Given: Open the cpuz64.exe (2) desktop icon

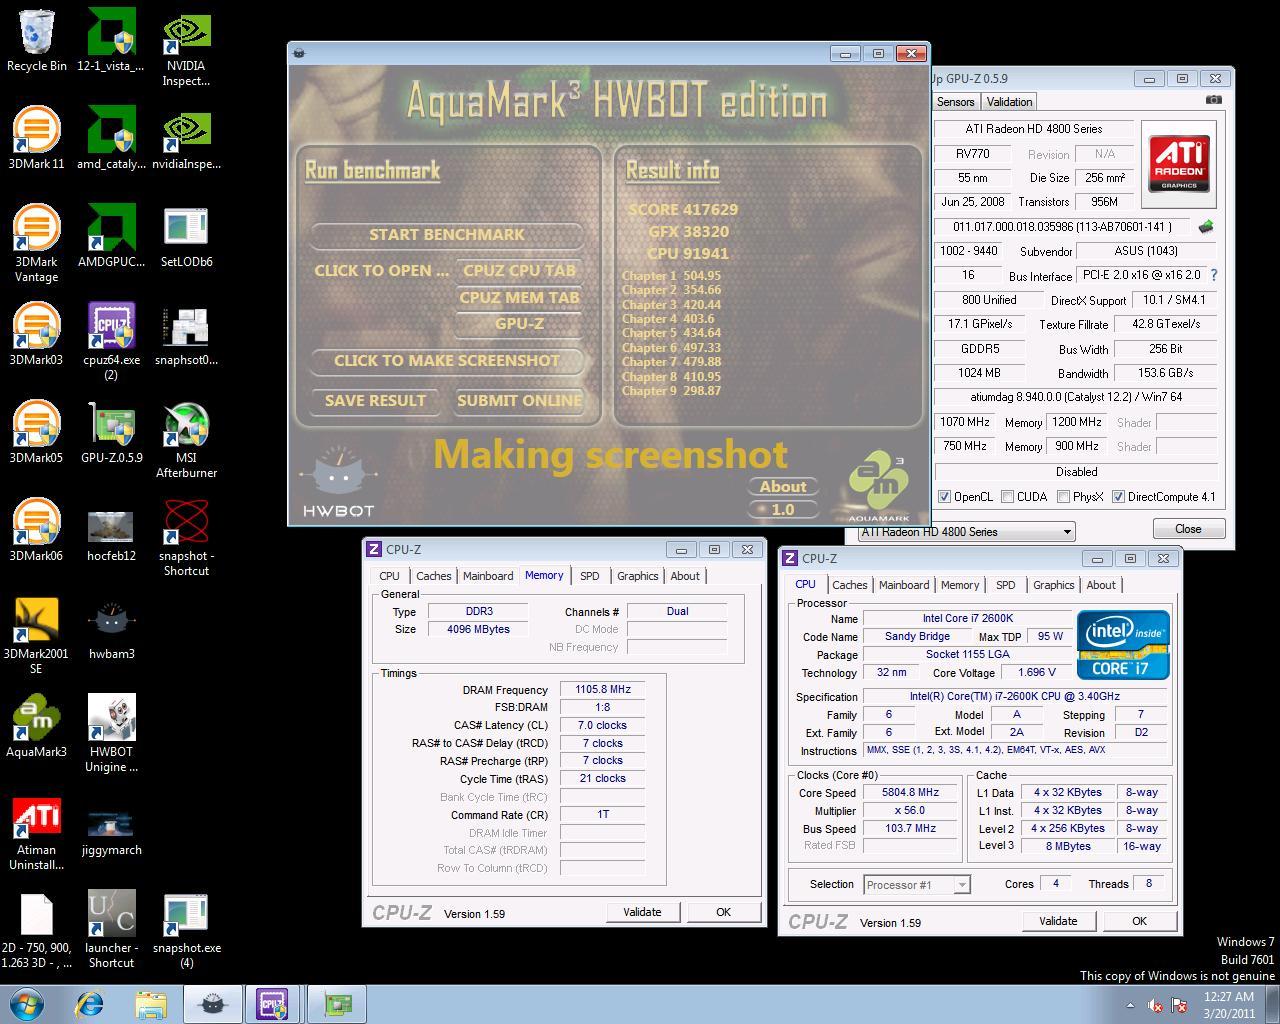Looking at the screenshot, I should tap(111, 341).
